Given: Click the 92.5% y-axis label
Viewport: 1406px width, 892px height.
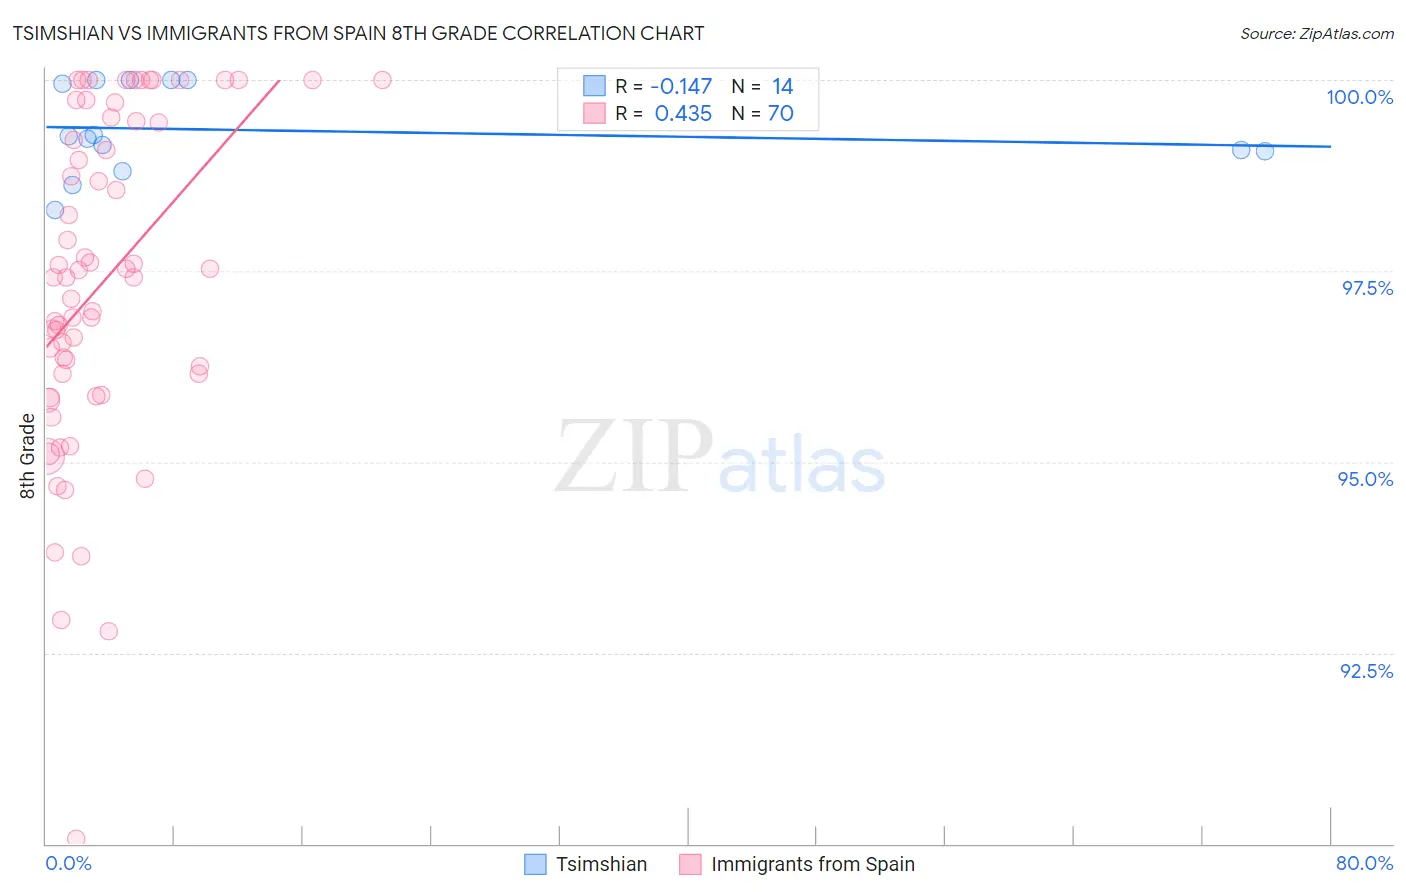Looking at the screenshot, I should (1366, 671).
